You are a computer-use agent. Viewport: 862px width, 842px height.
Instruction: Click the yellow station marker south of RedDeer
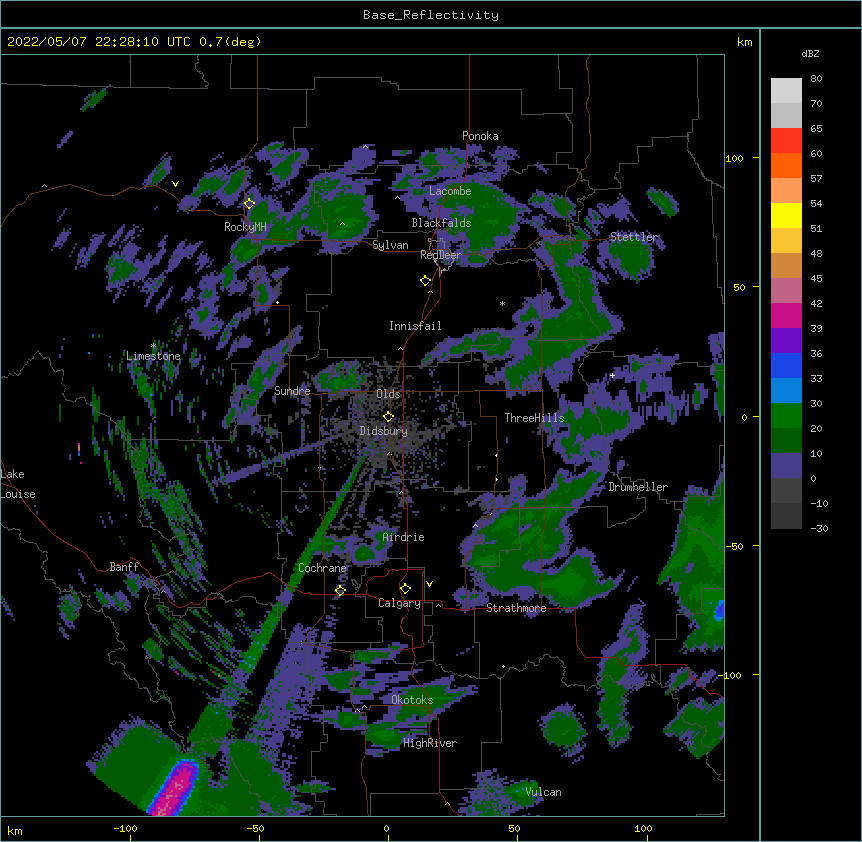tap(426, 281)
